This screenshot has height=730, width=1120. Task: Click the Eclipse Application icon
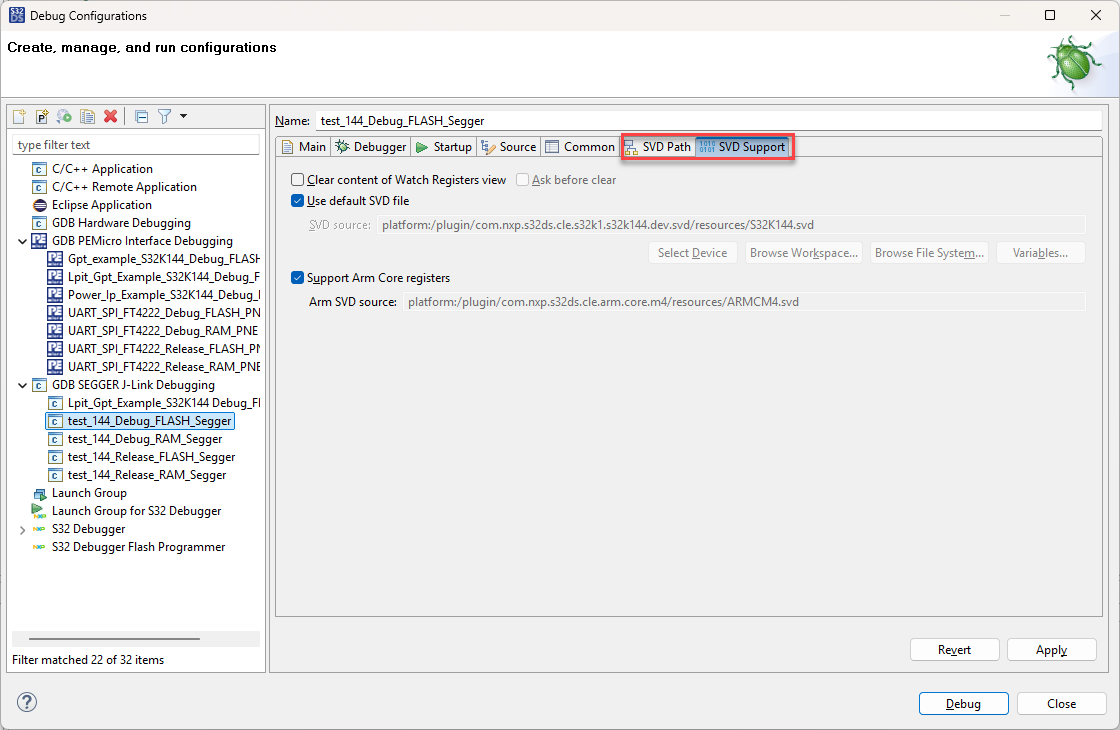[x=40, y=205]
